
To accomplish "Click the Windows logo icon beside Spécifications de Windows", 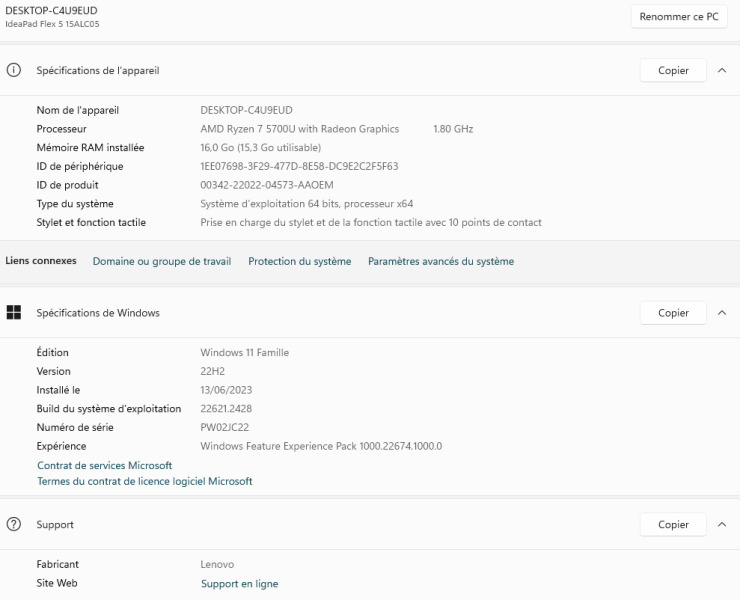I will [14, 313].
